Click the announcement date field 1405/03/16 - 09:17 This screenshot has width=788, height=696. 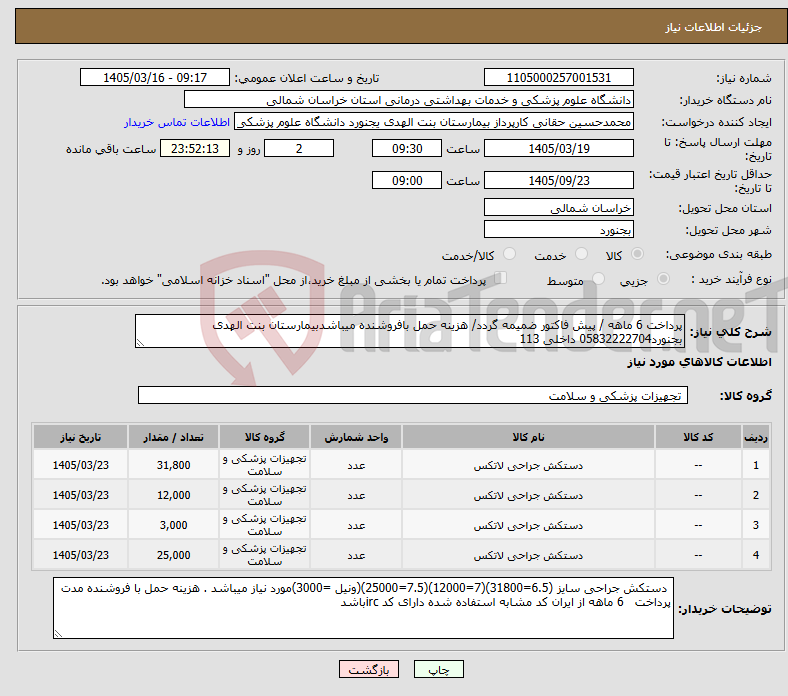[x=155, y=78]
